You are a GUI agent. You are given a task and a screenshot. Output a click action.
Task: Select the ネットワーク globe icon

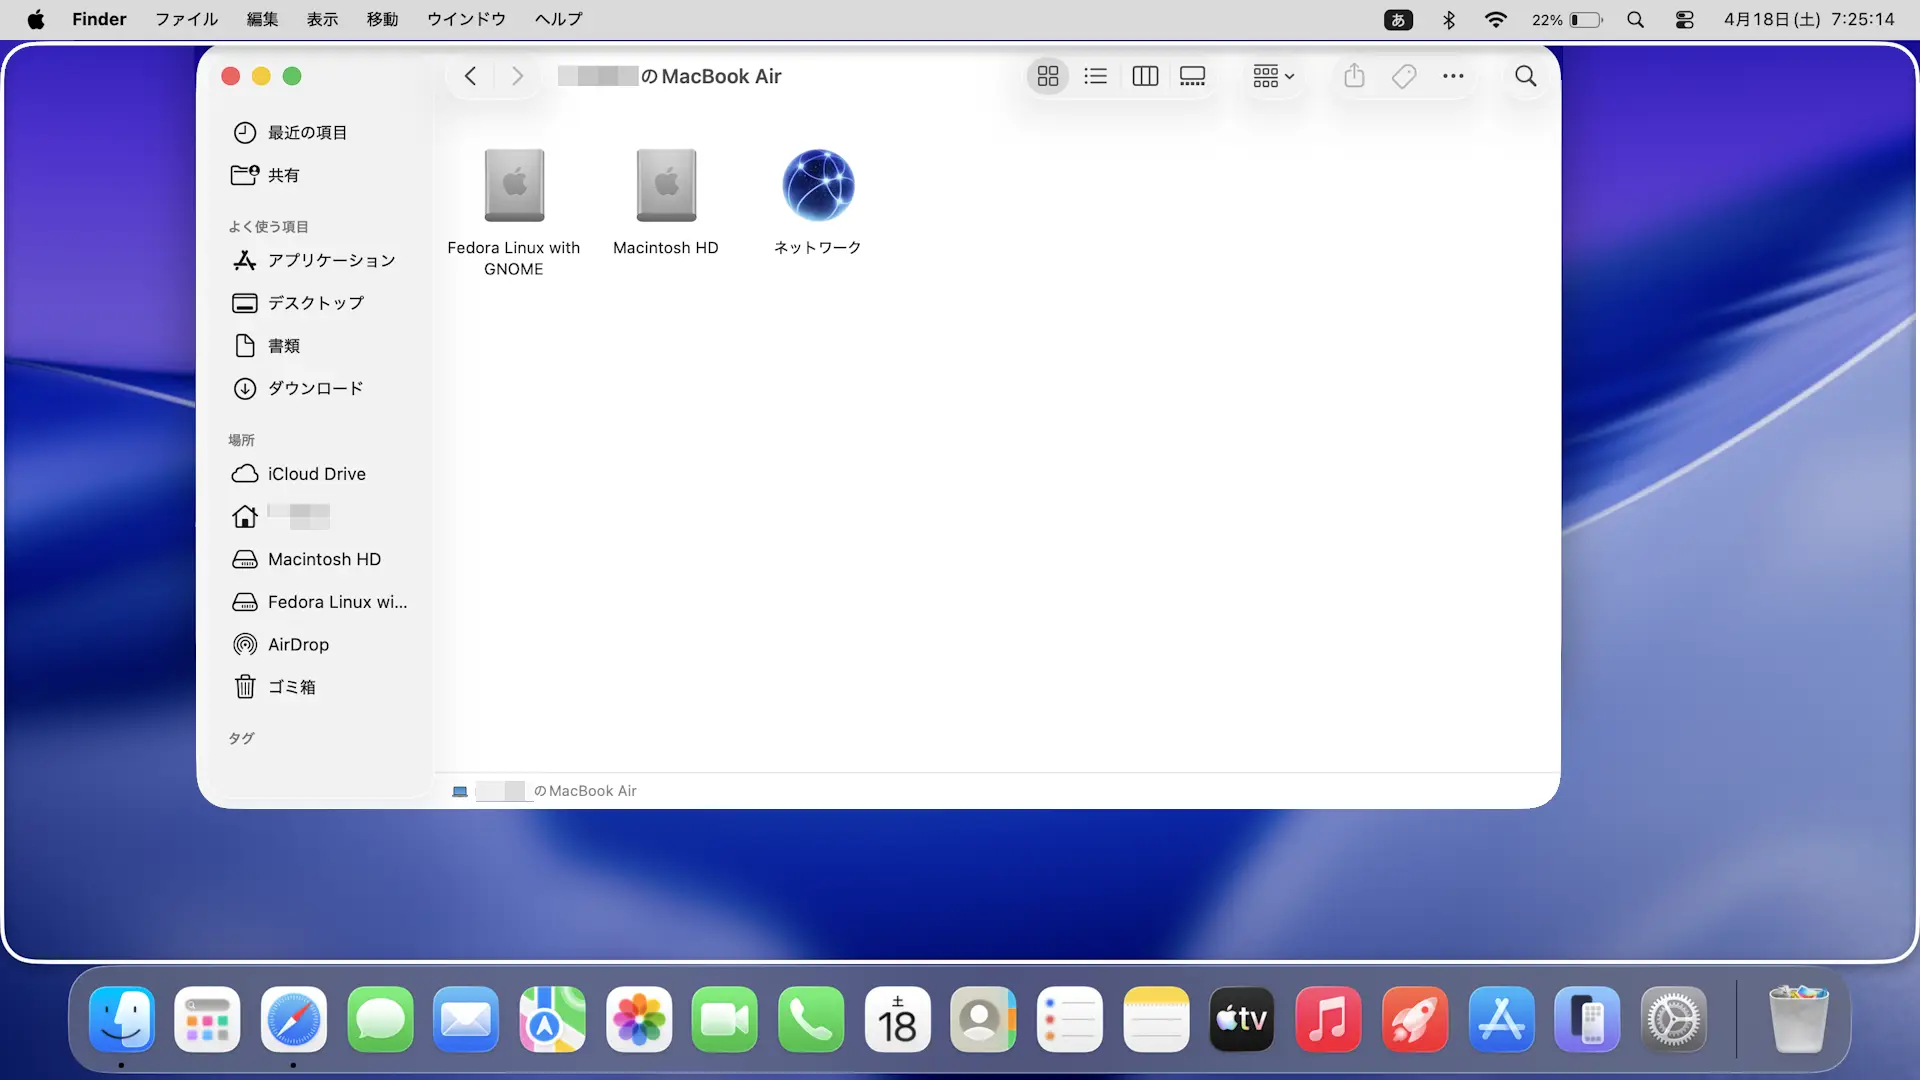coord(818,186)
